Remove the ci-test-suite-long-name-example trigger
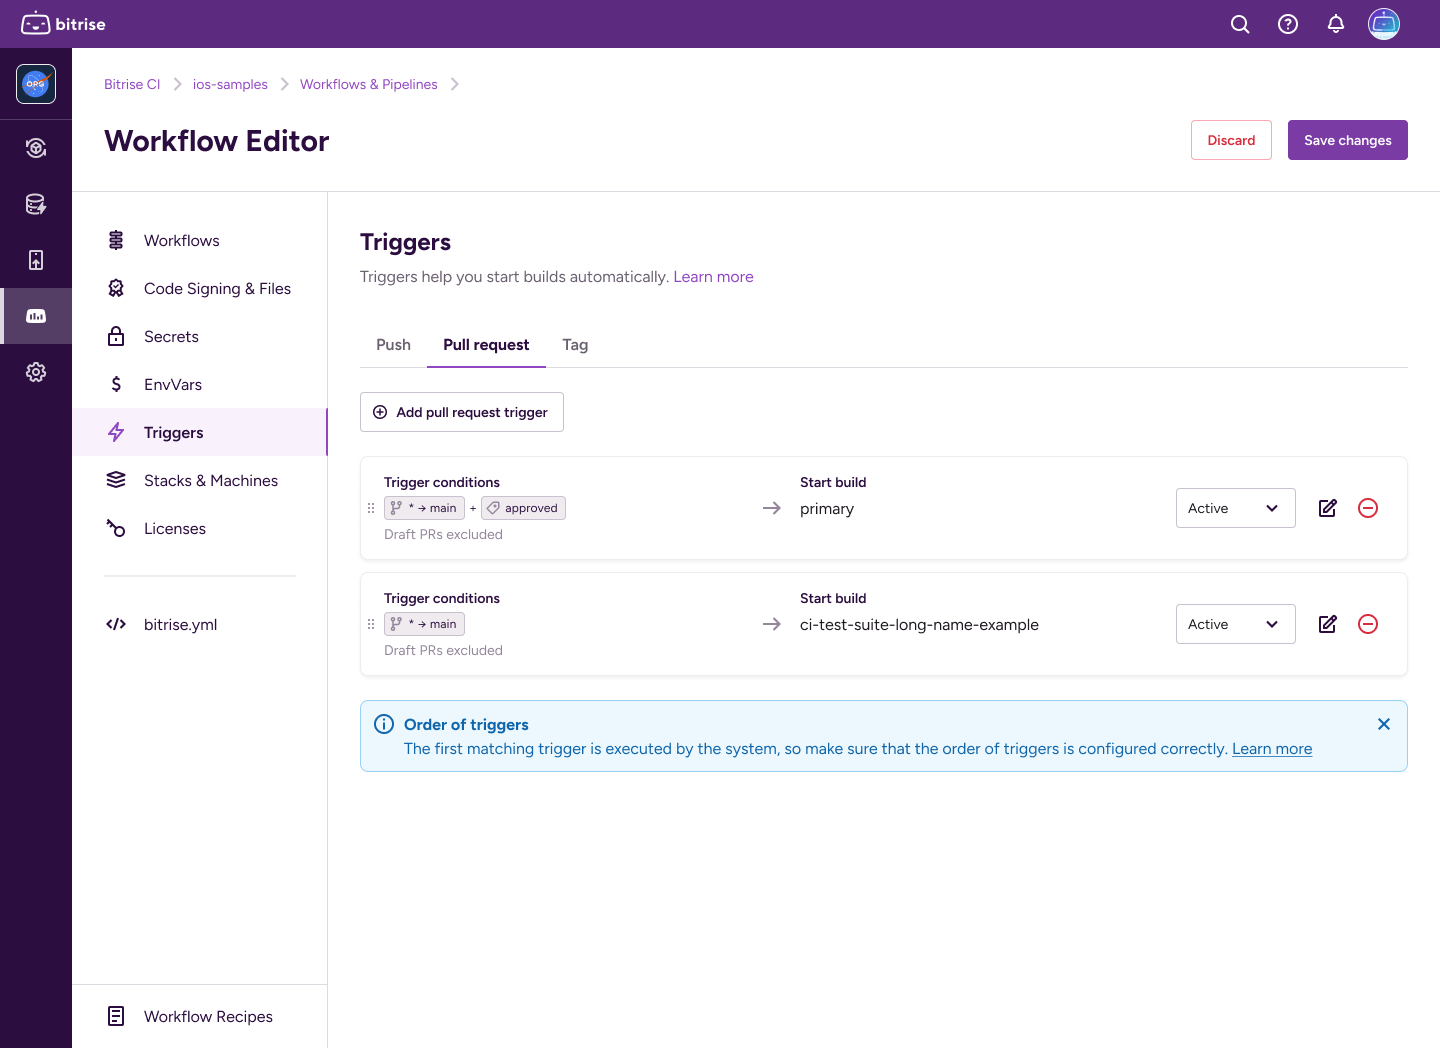1440x1048 pixels. click(x=1368, y=624)
